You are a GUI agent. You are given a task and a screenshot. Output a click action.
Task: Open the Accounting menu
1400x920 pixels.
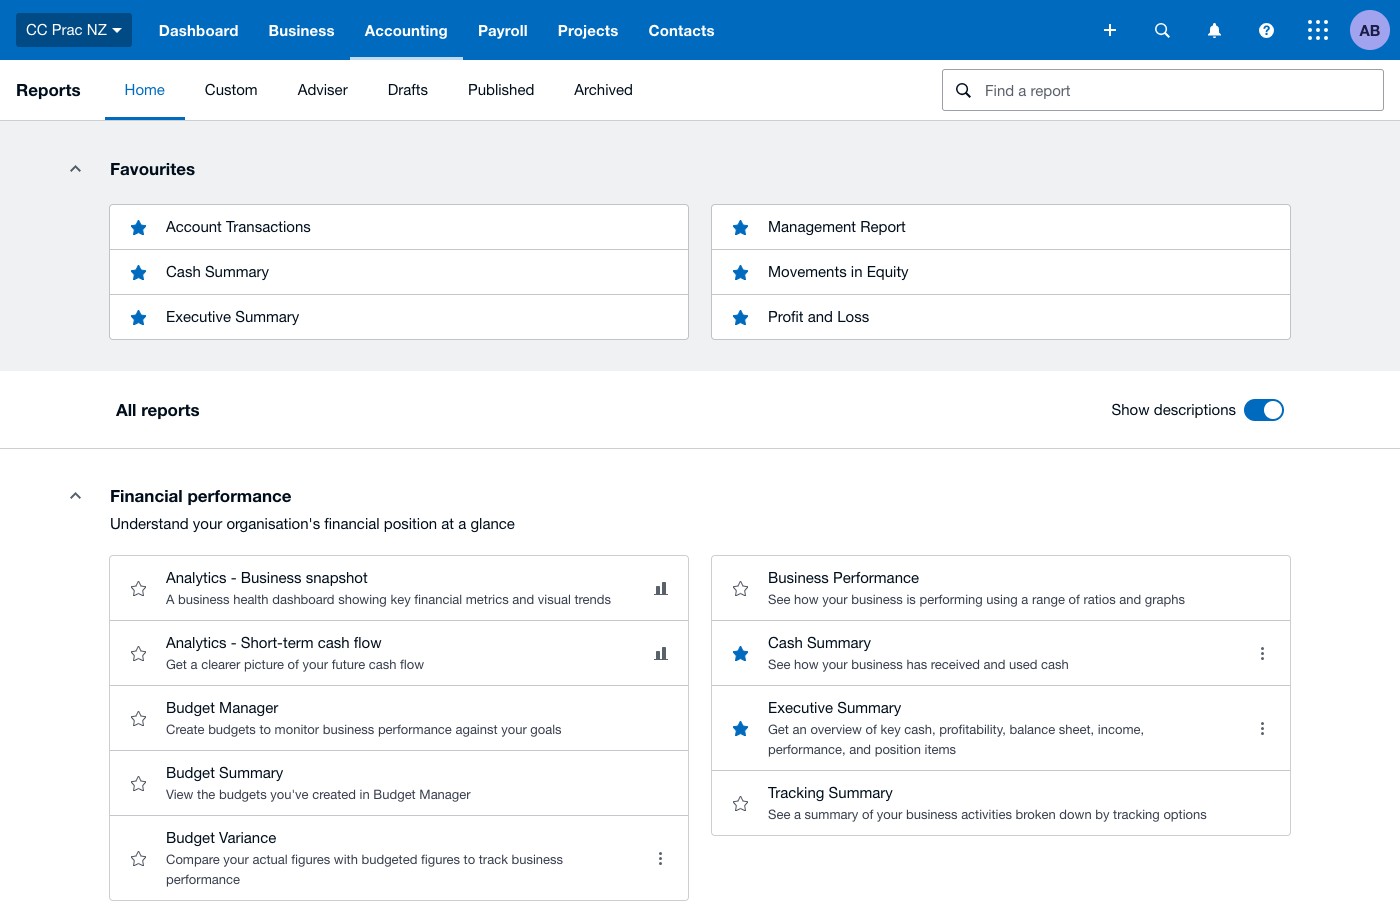click(406, 31)
